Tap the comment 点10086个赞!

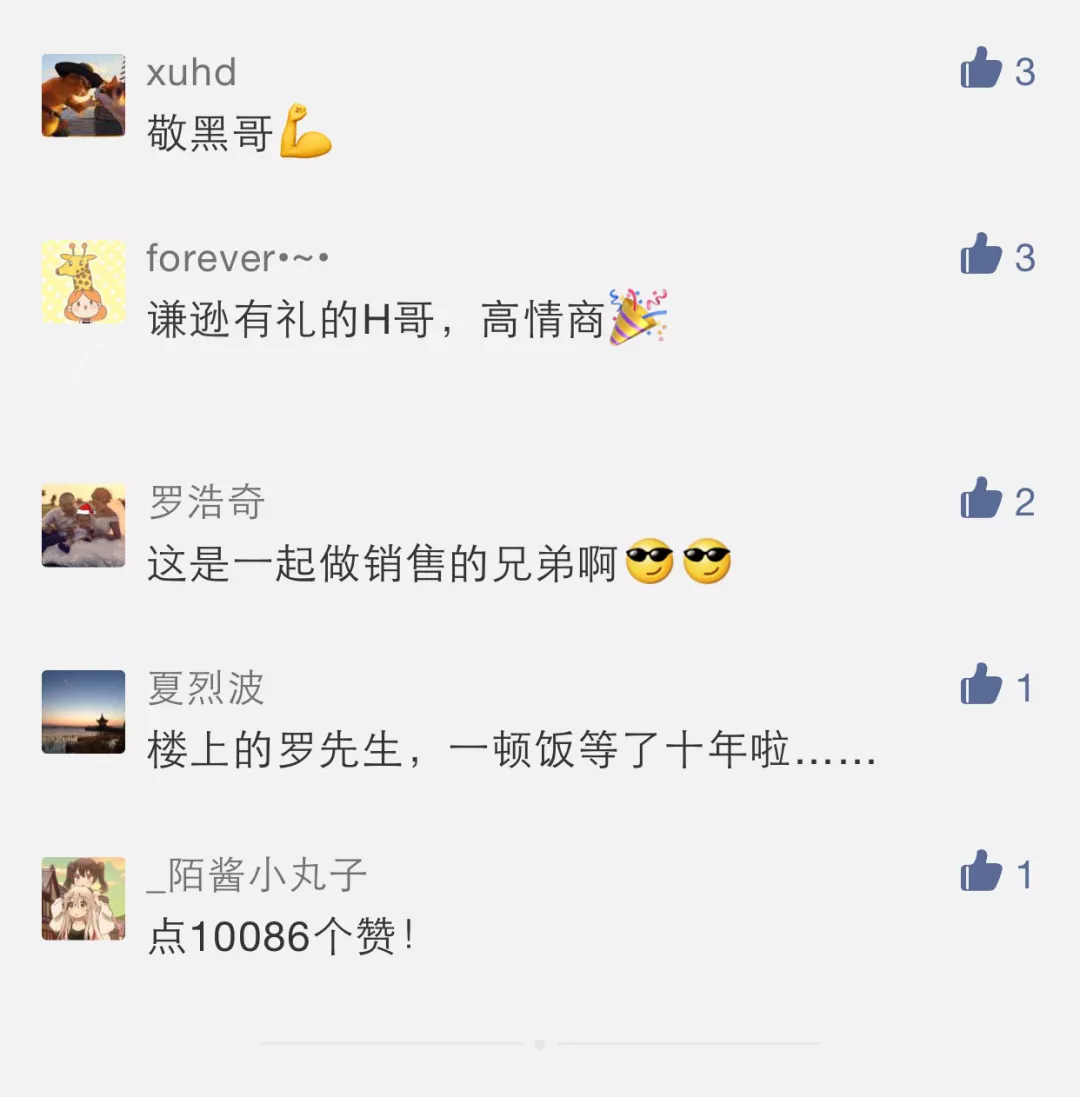click(x=281, y=936)
